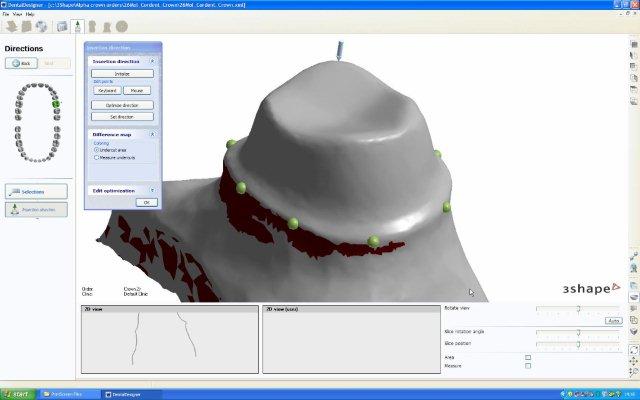Click the top icon in right toolbar
The height and width of the screenshot is (400, 640).
[x=634, y=42]
